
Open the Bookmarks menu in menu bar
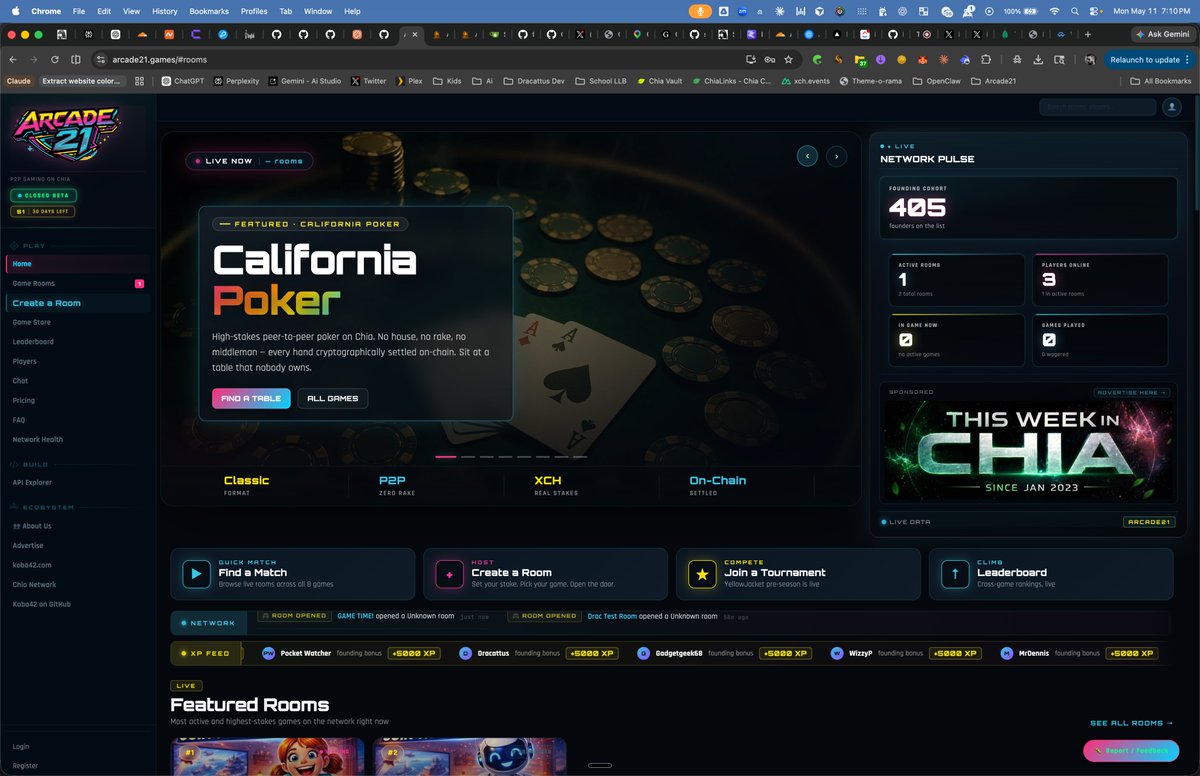(209, 11)
